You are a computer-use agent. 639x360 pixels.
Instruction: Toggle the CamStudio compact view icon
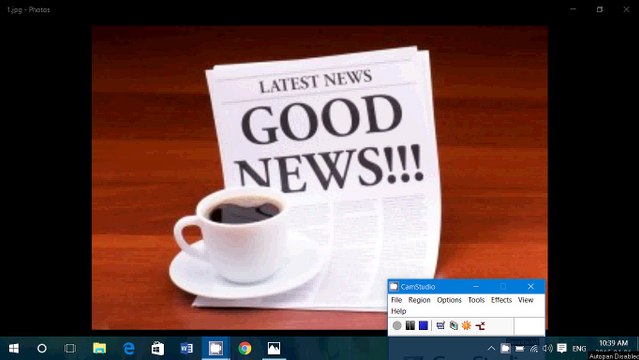tap(441, 325)
